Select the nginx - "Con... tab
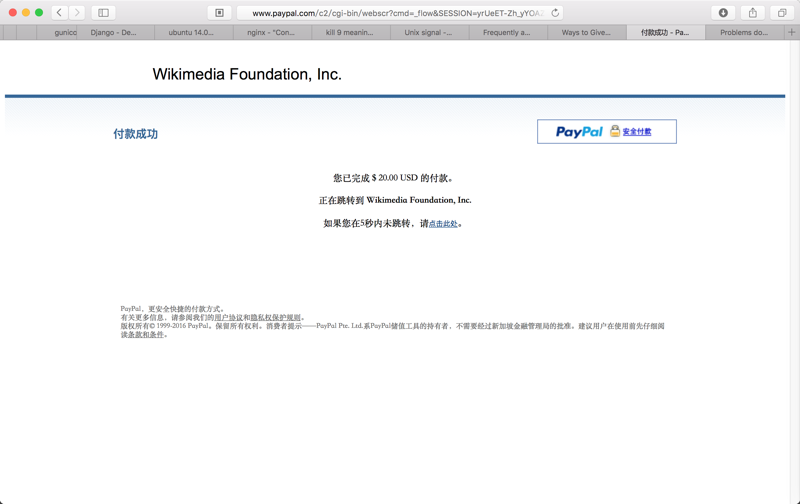The image size is (800, 504). (272, 32)
